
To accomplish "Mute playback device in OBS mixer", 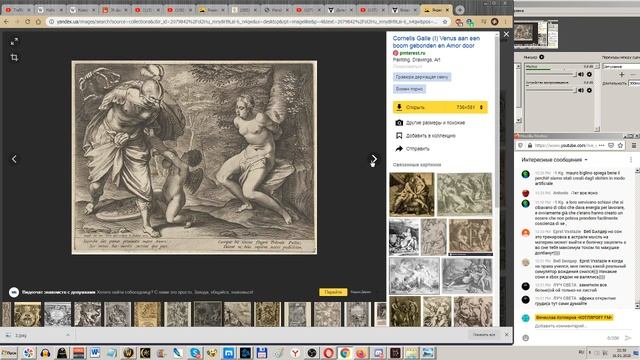I will click(581, 90).
